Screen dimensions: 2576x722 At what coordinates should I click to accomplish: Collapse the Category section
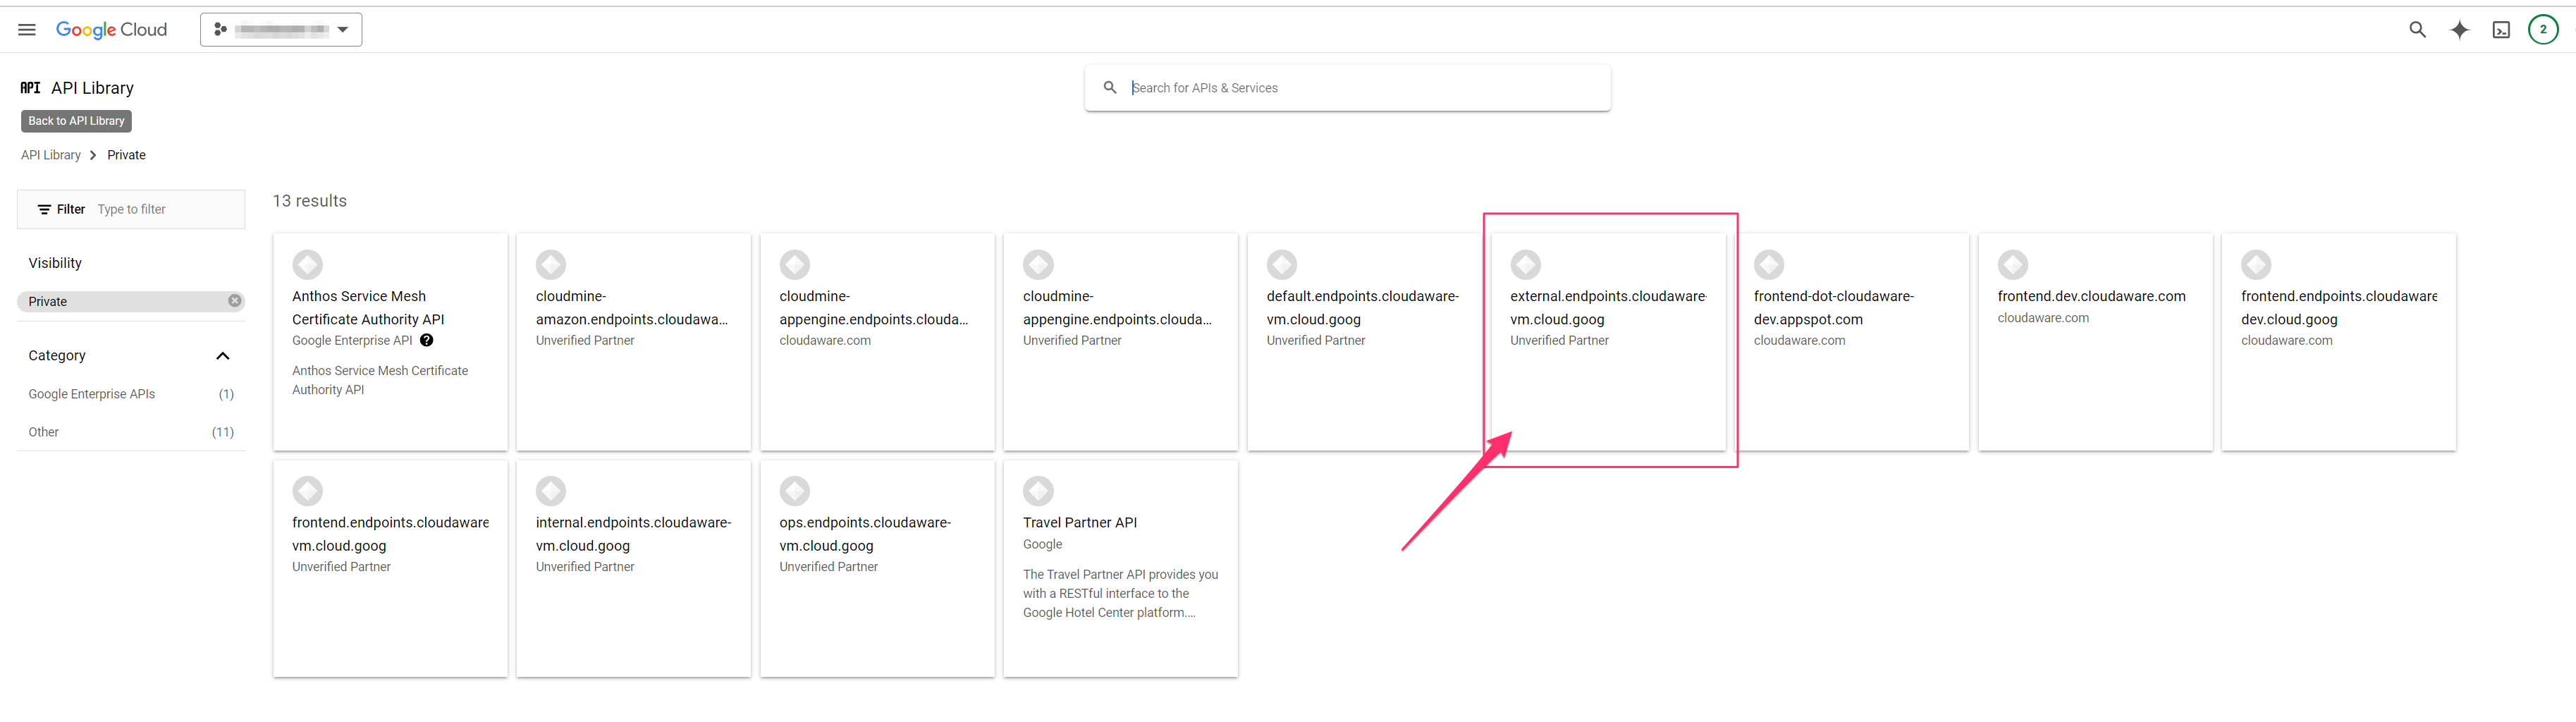(222, 356)
